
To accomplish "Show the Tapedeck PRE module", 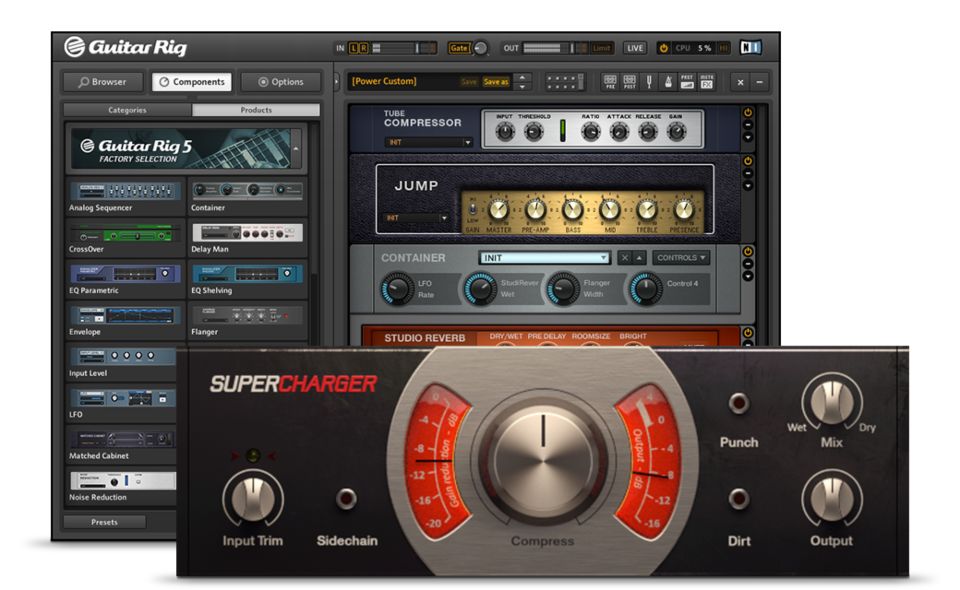I will tap(609, 82).
